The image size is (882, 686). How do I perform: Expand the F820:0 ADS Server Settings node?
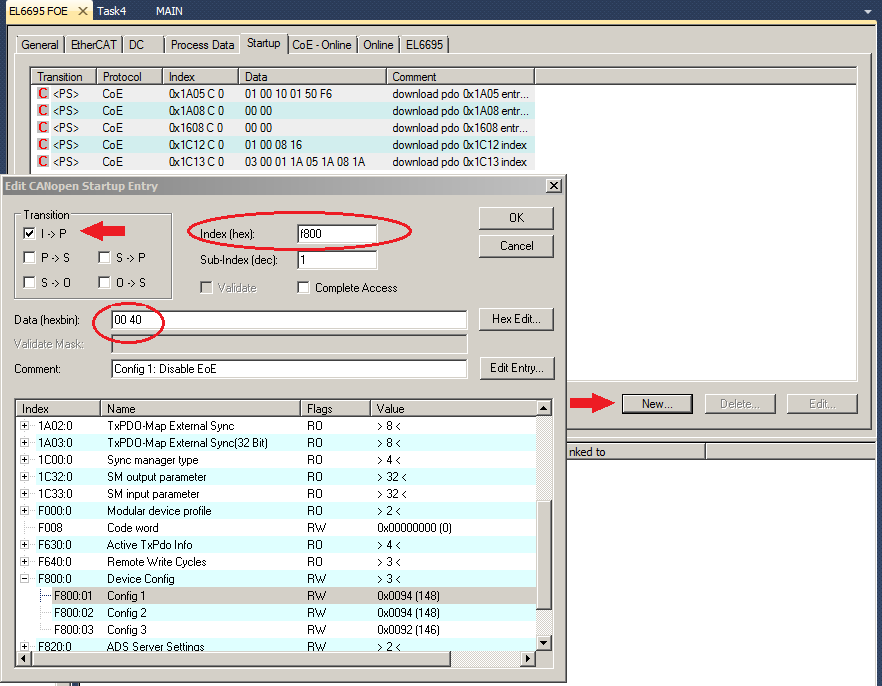24,646
